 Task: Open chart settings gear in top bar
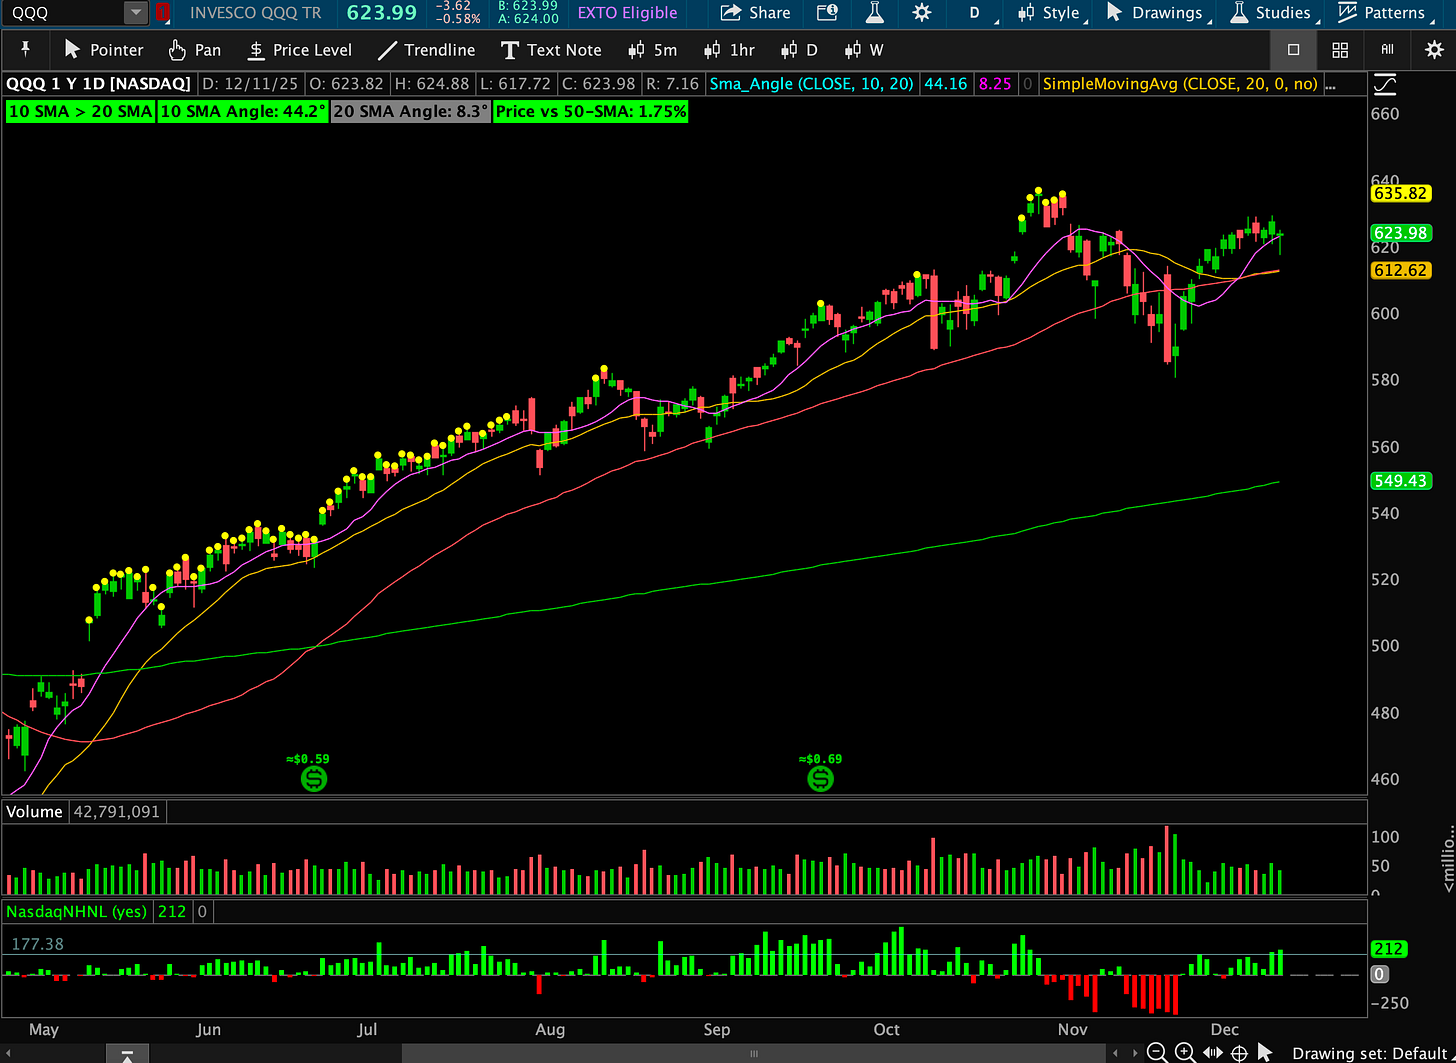(921, 13)
